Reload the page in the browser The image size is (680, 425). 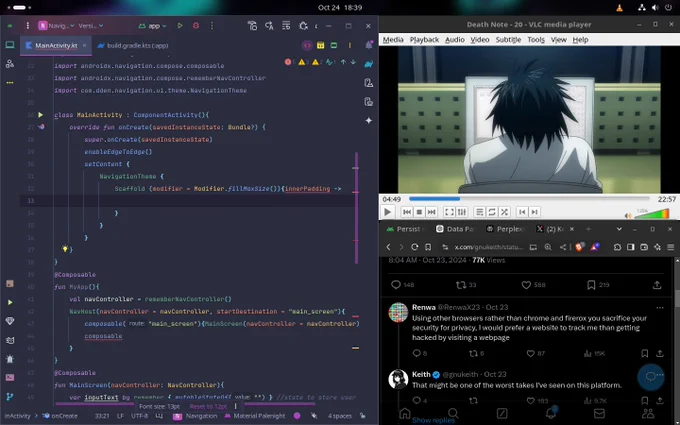[x=415, y=247]
